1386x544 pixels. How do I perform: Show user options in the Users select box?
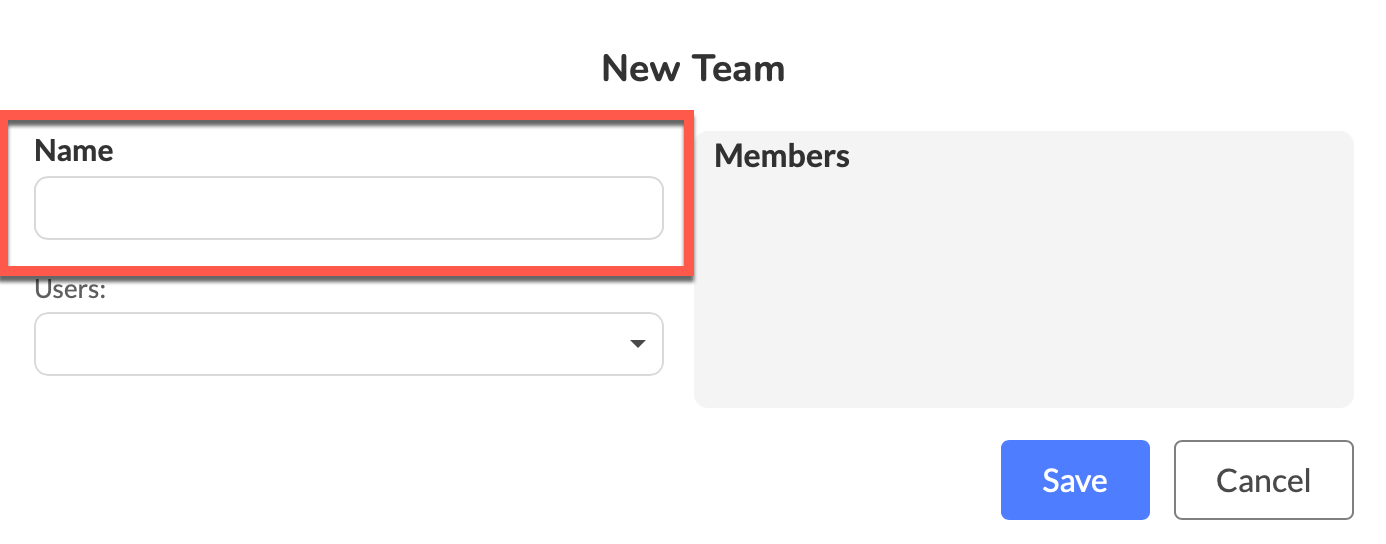coord(348,344)
